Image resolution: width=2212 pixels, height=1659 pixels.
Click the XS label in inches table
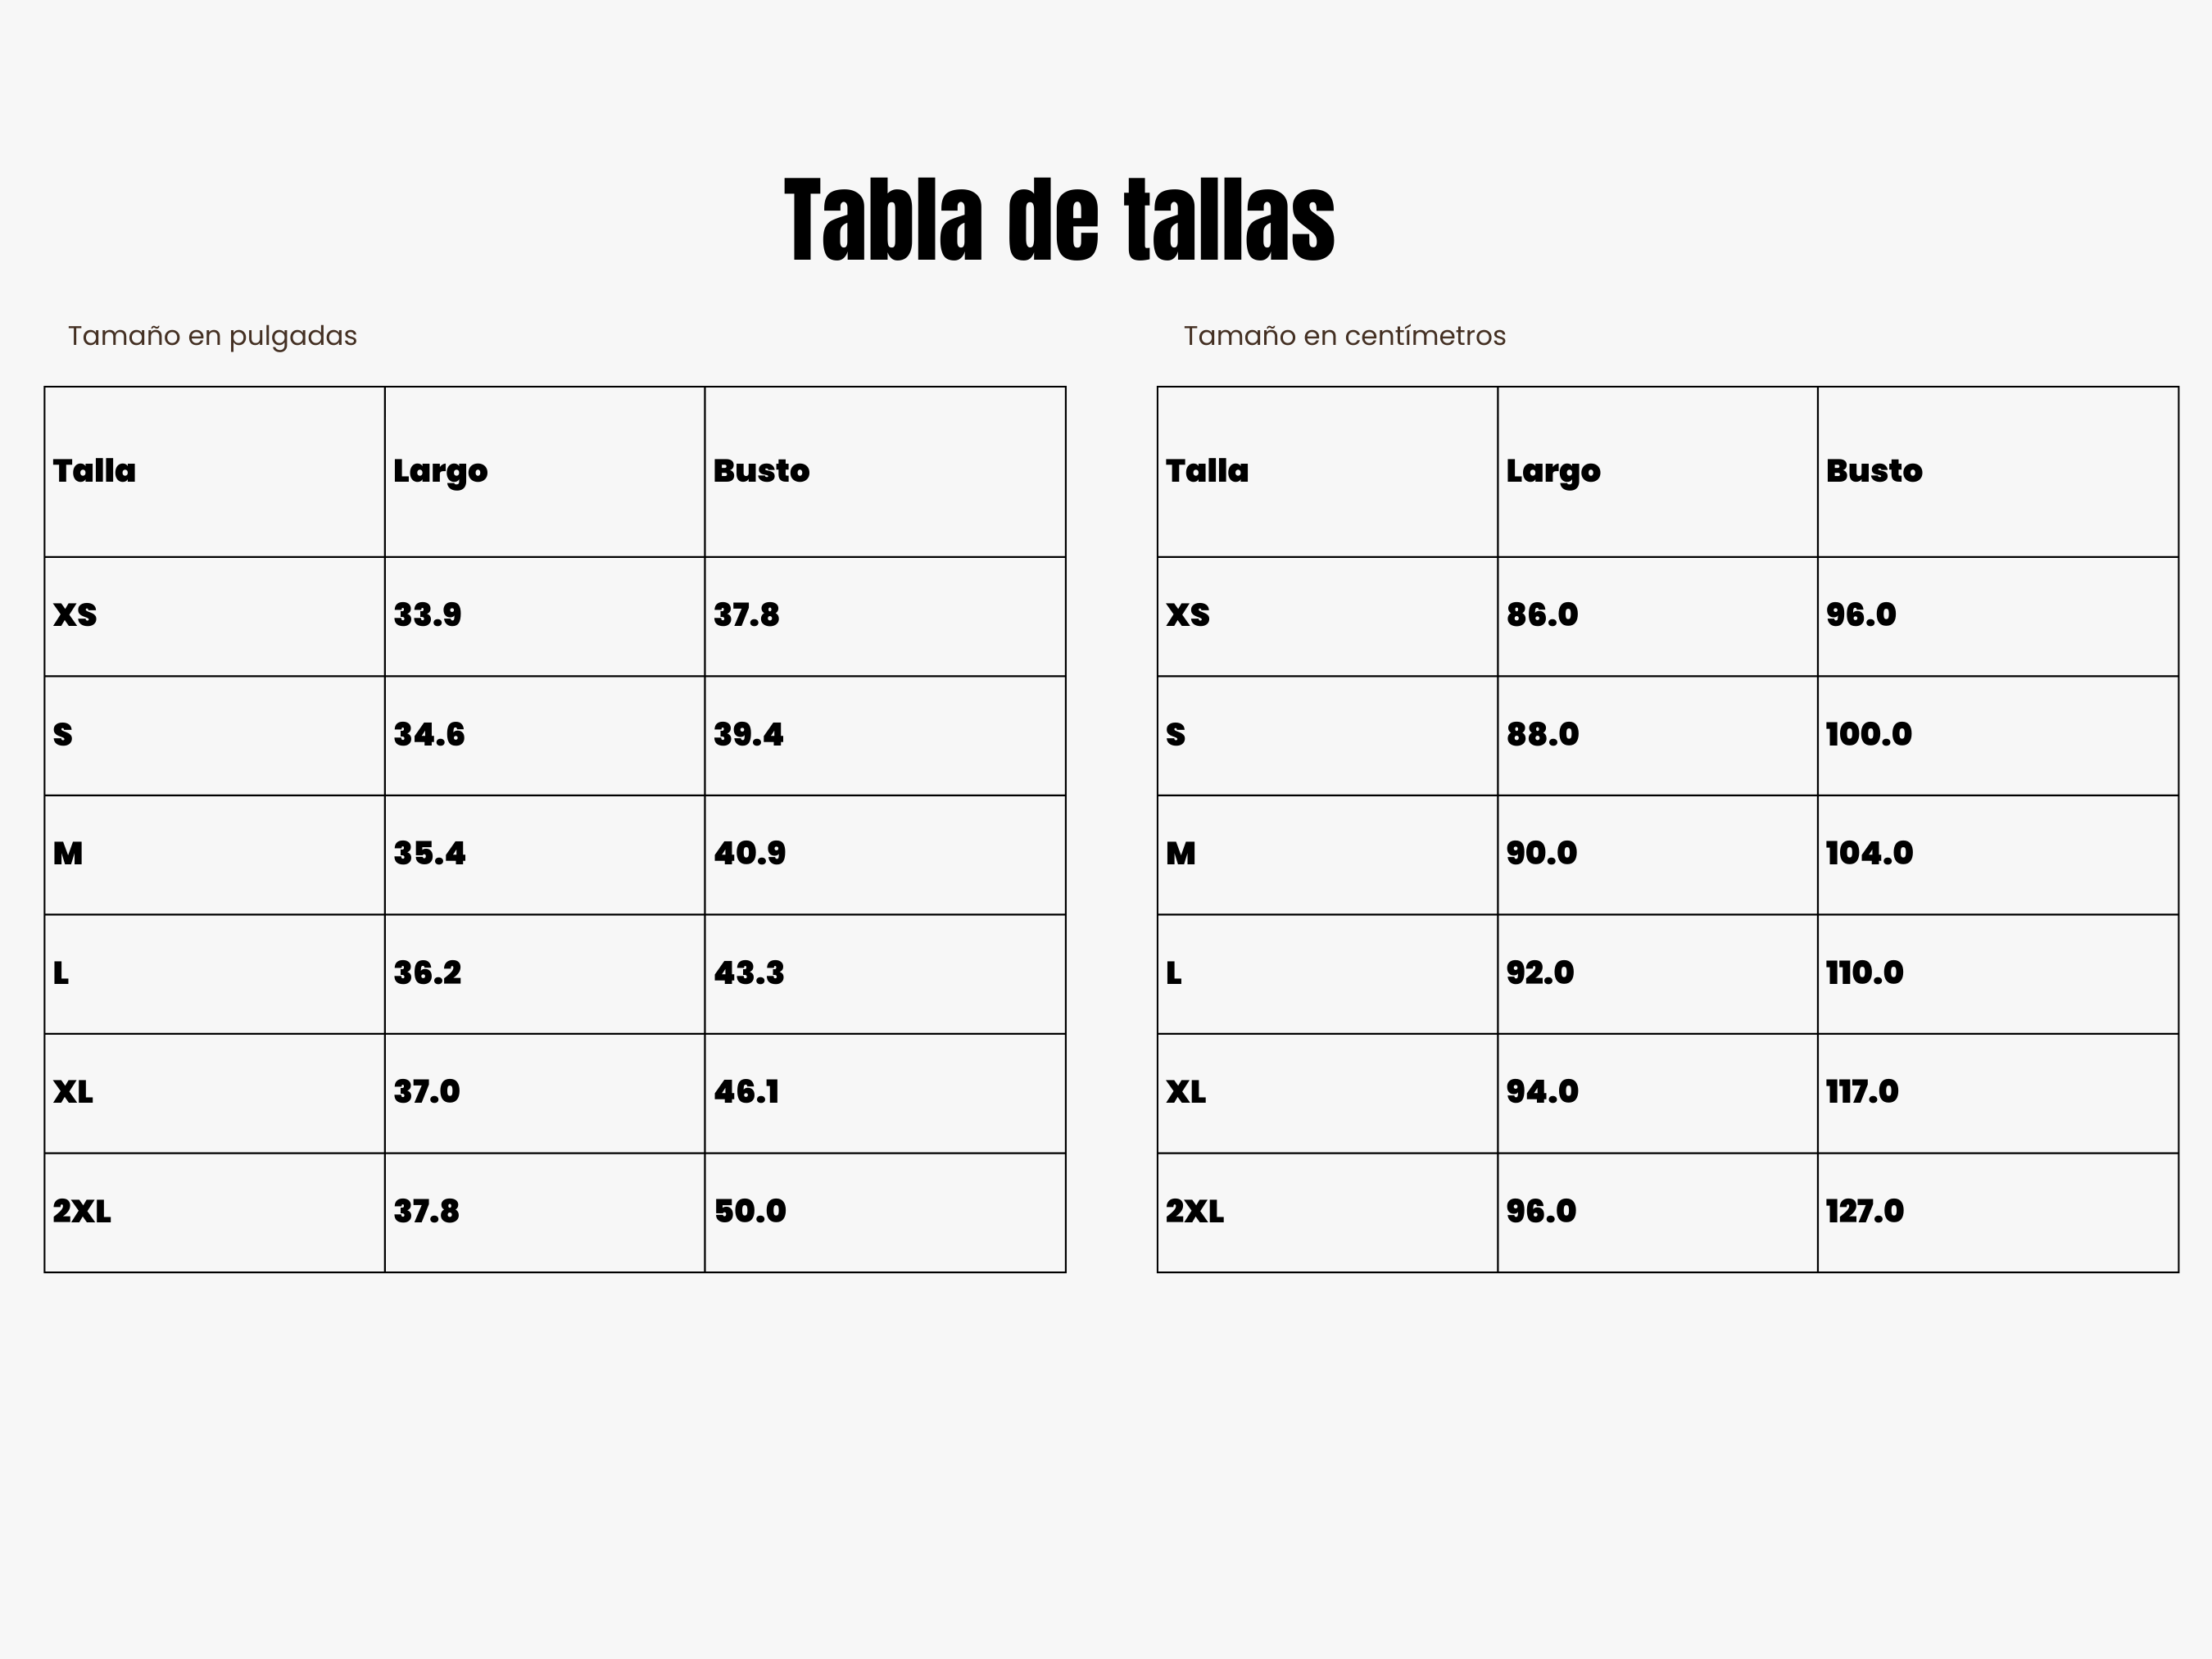click(75, 615)
